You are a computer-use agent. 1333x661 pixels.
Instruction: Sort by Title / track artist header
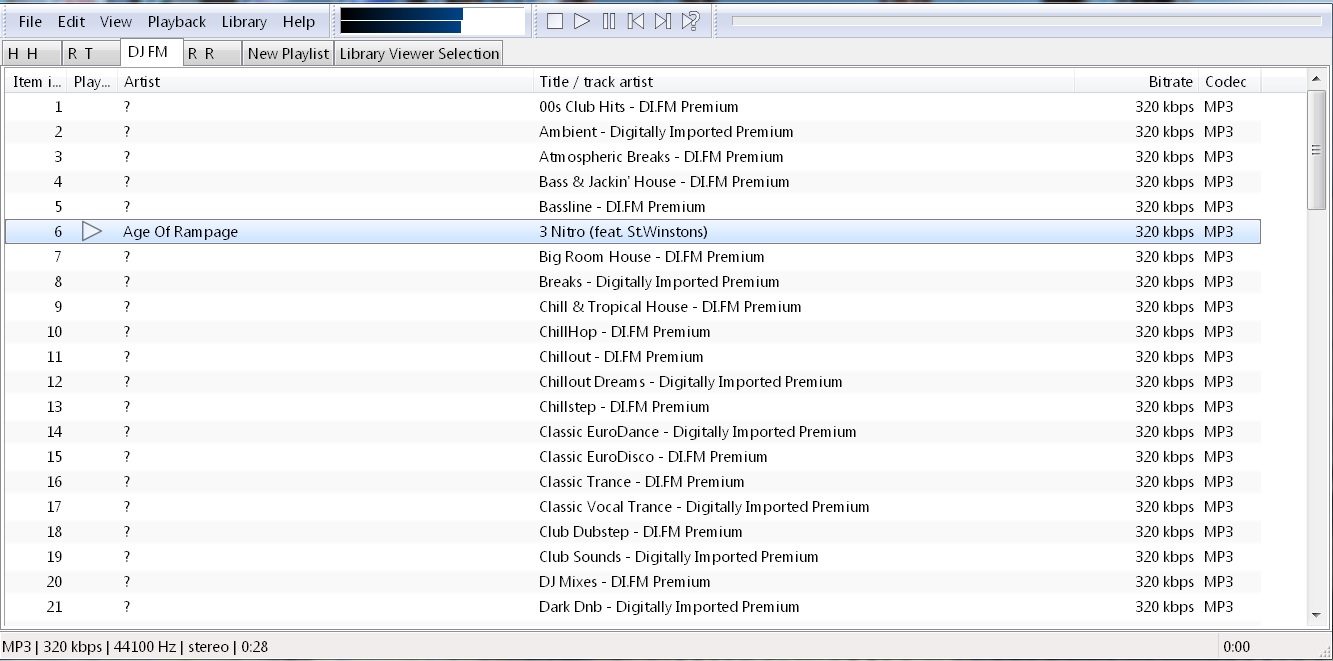pyautogui.click(x=804, y=82)
